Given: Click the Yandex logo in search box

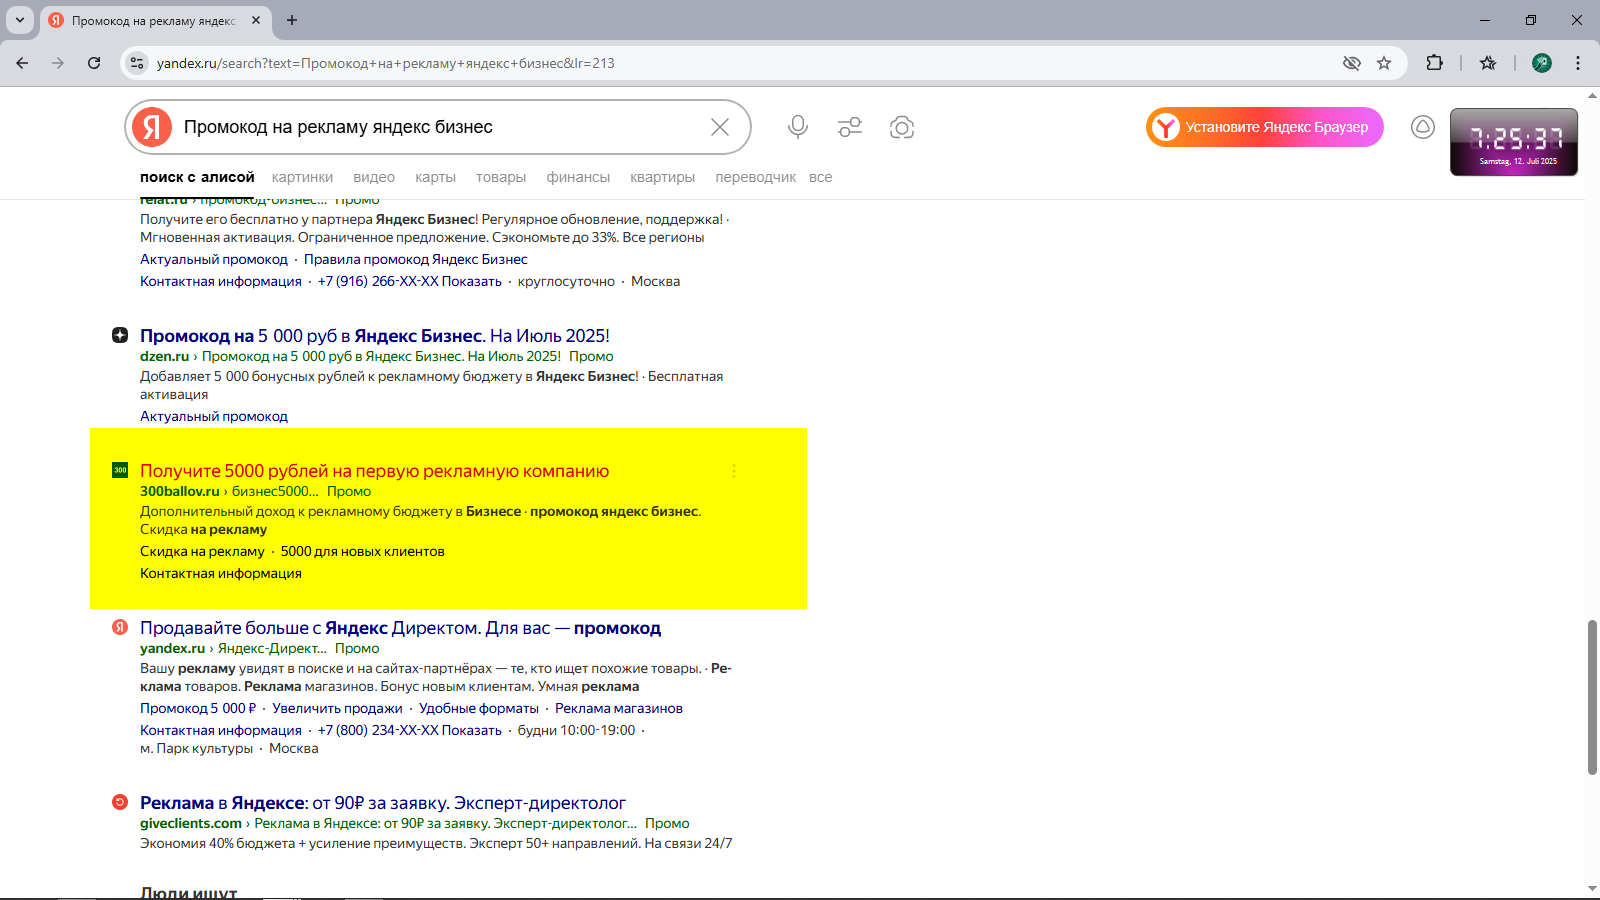Looking at the screenshot, I should point(152,127).
